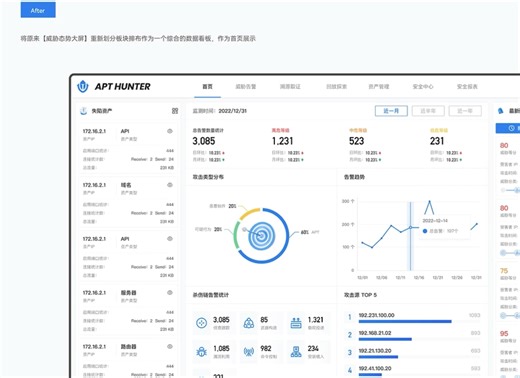The width and height of the screenshot is (520, 378).
Task: Click the 攻击源 TOP 5 heading
Action: pyautogui.click(x=360, y=295)
